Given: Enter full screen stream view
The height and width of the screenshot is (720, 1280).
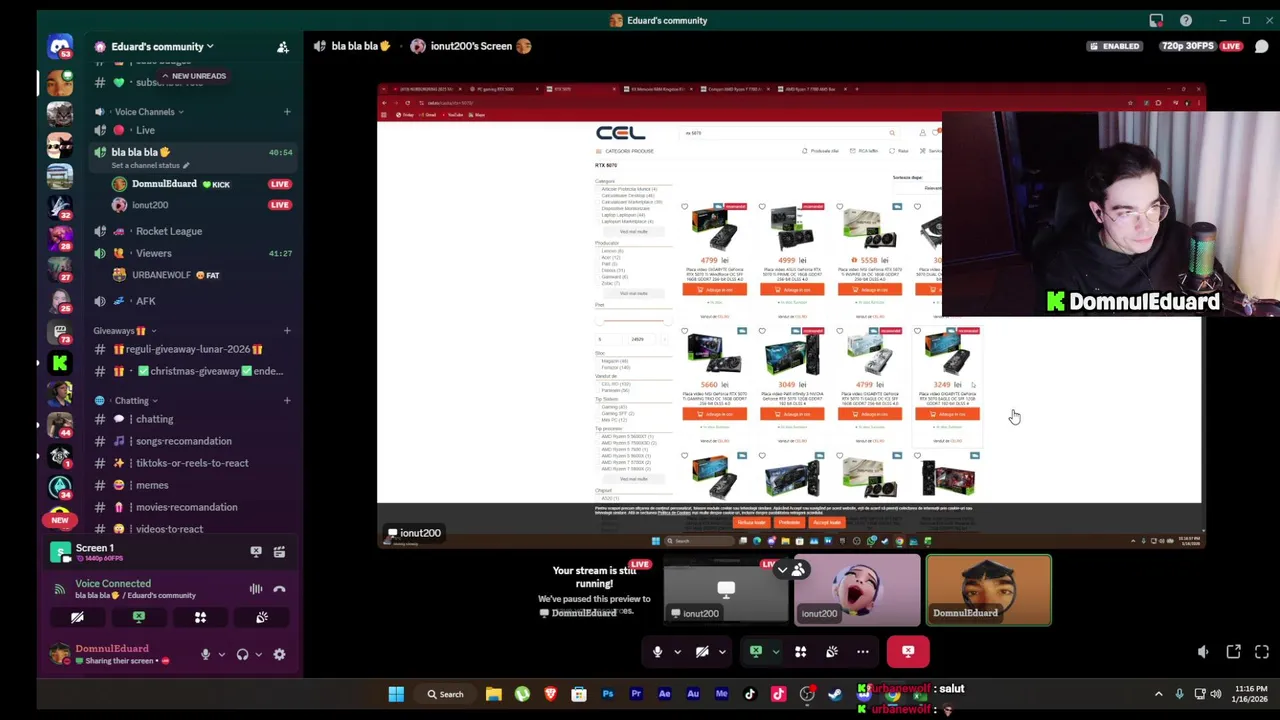Looking at the screenshot, I should (1262, 652).
